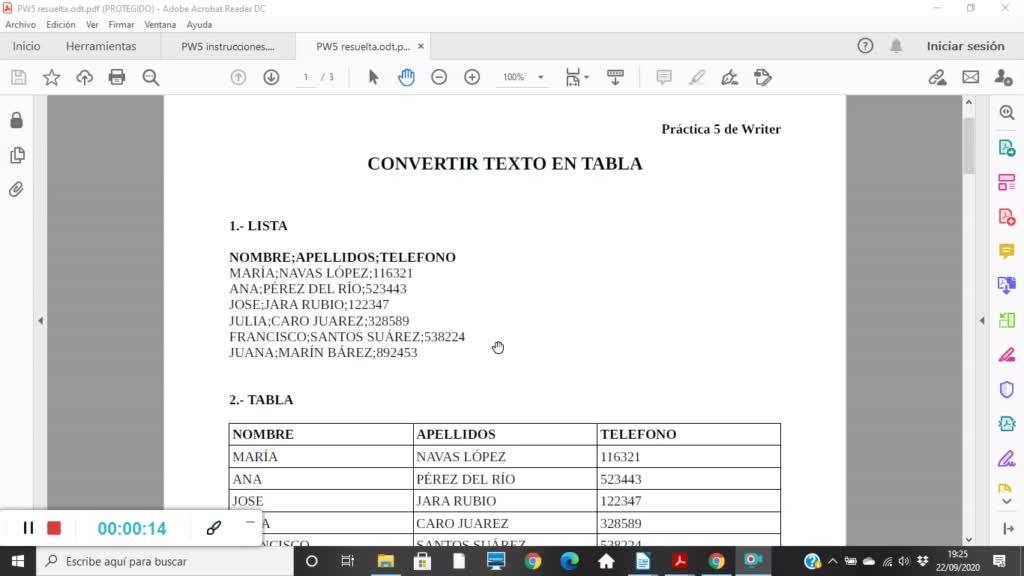
Task: Open the Archivo menu
Action: tap(20, 25)
